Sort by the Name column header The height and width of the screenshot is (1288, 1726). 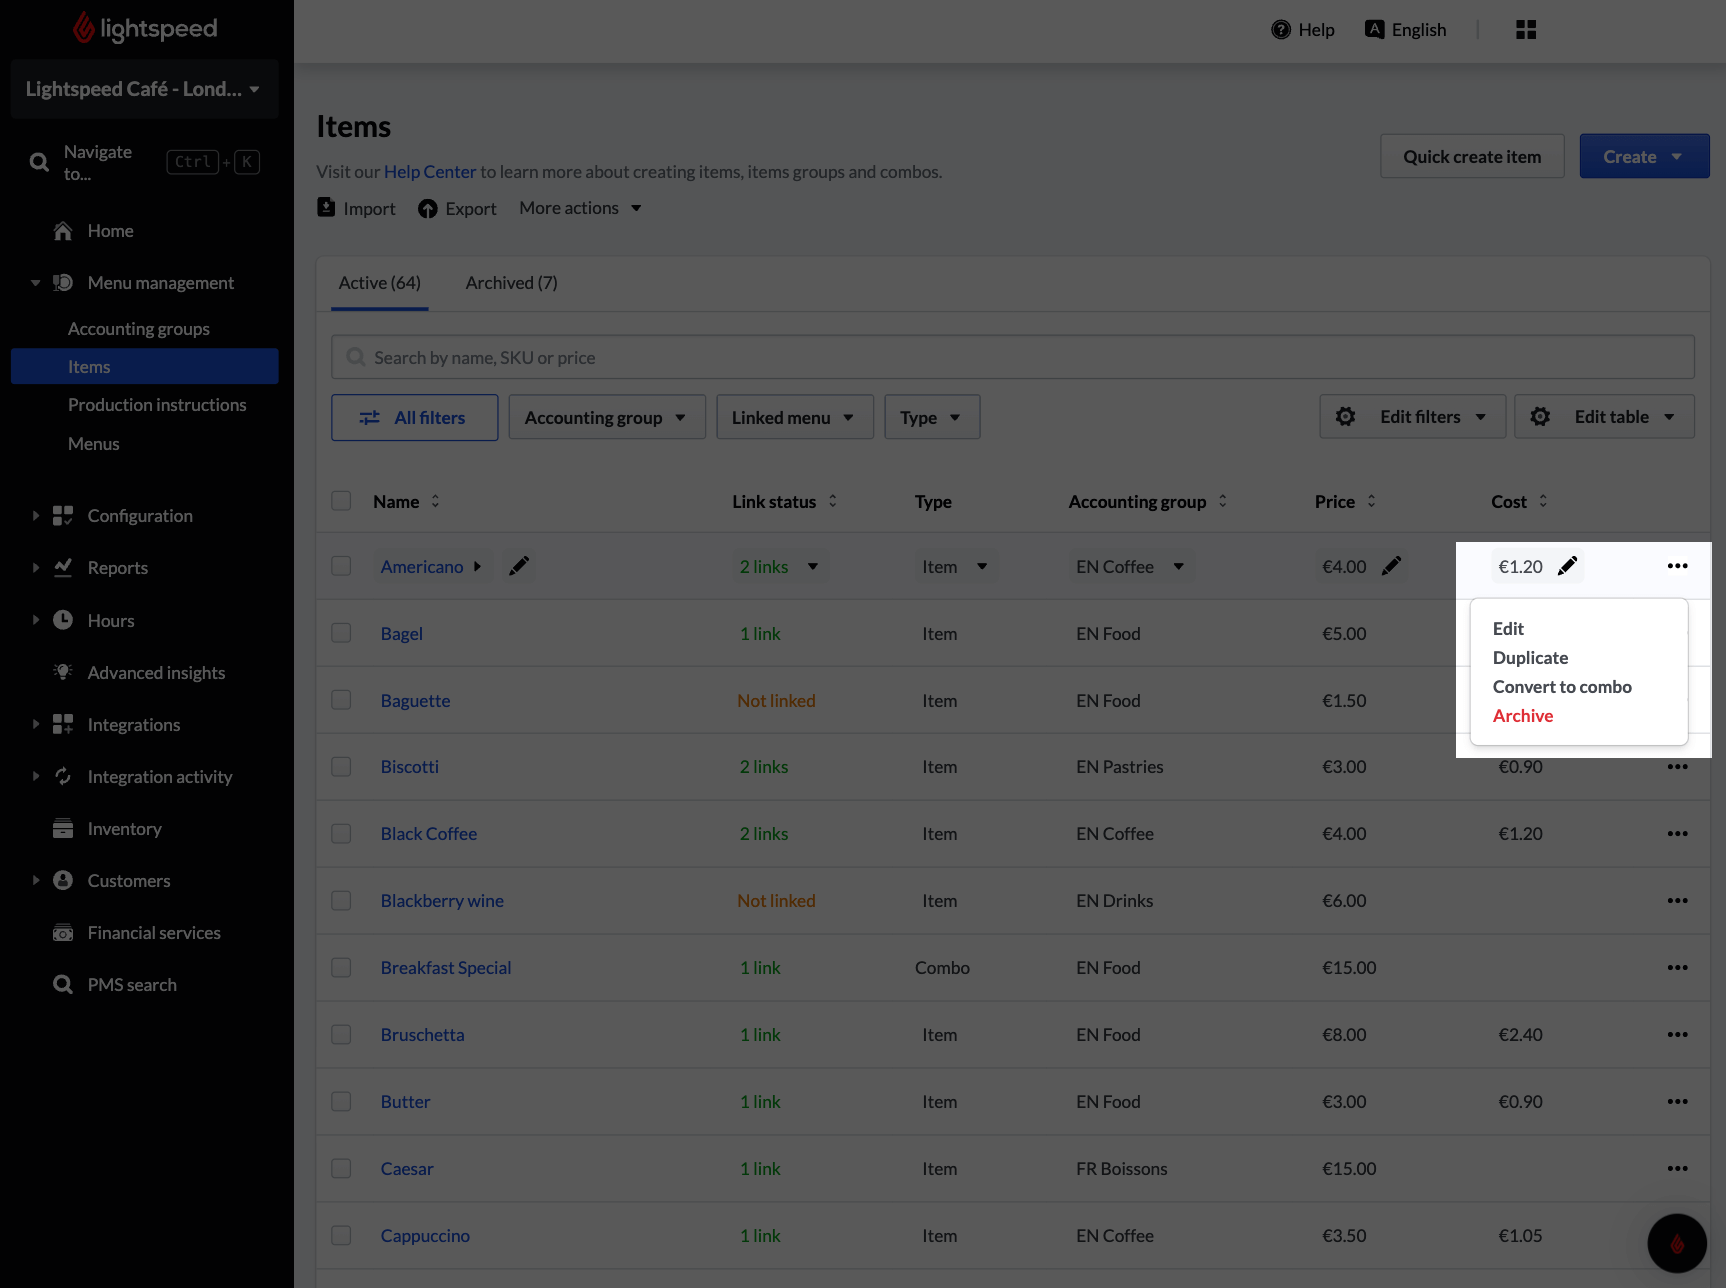pyautogui.click(x=407, y=501)
